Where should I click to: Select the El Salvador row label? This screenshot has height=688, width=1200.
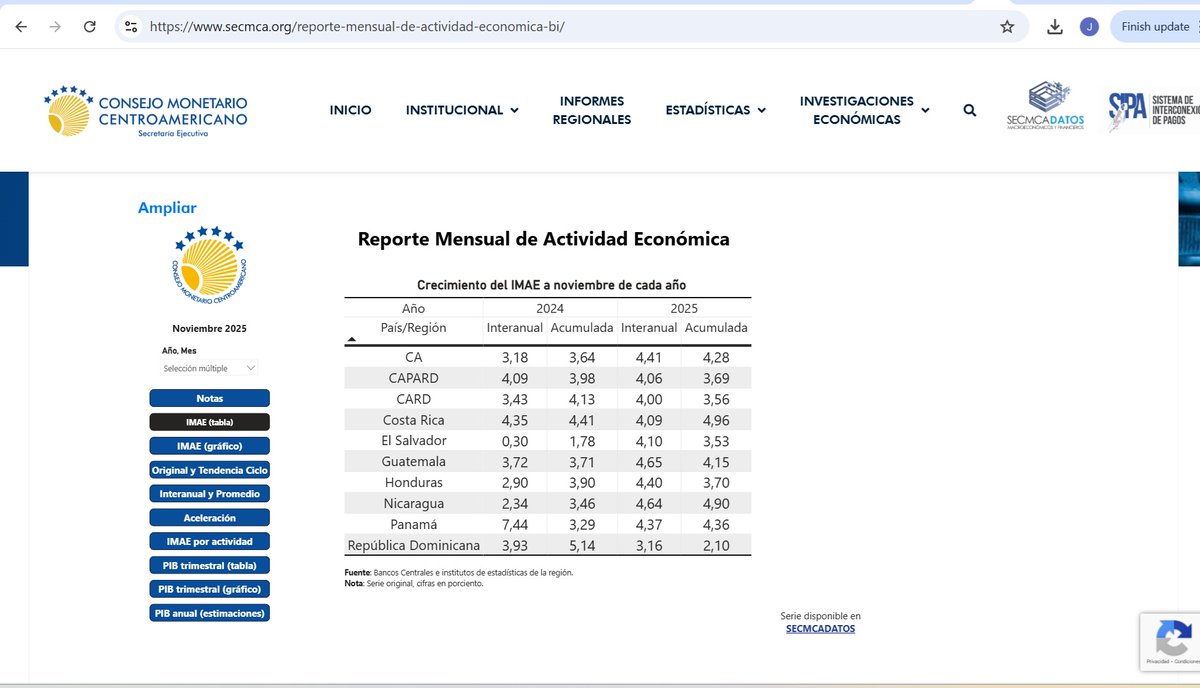point(413,441)
